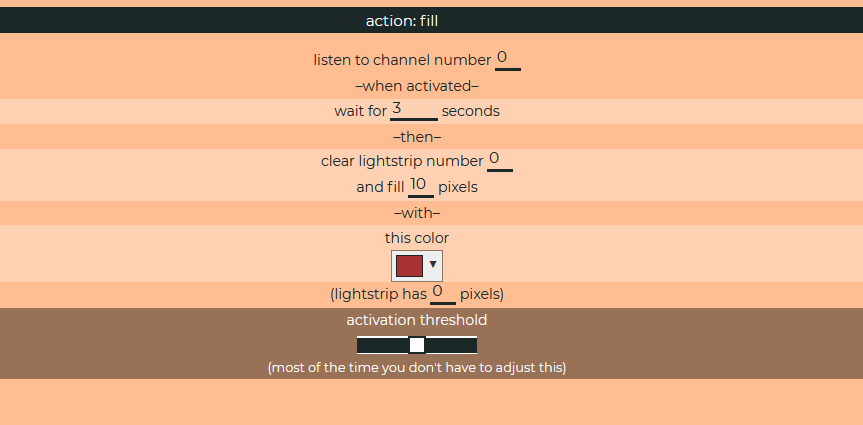
Task: Click the "most of the time" hint text
Action: click(x=417, y=368)
